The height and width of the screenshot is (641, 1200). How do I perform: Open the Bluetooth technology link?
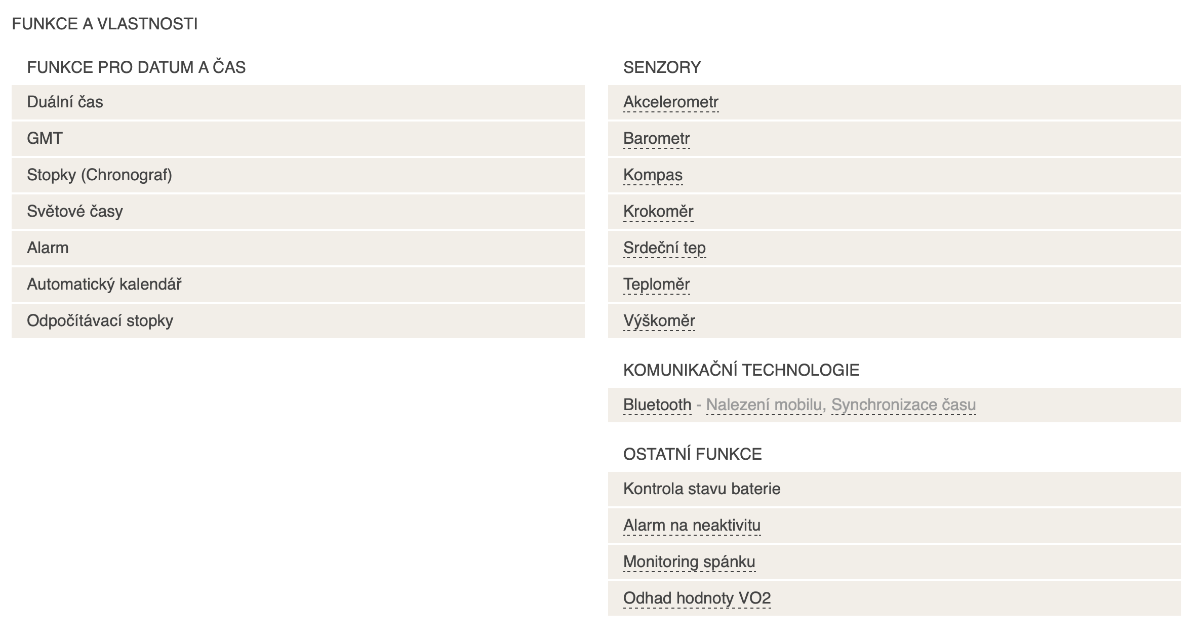pyautogui.click(x=657, y=404)
